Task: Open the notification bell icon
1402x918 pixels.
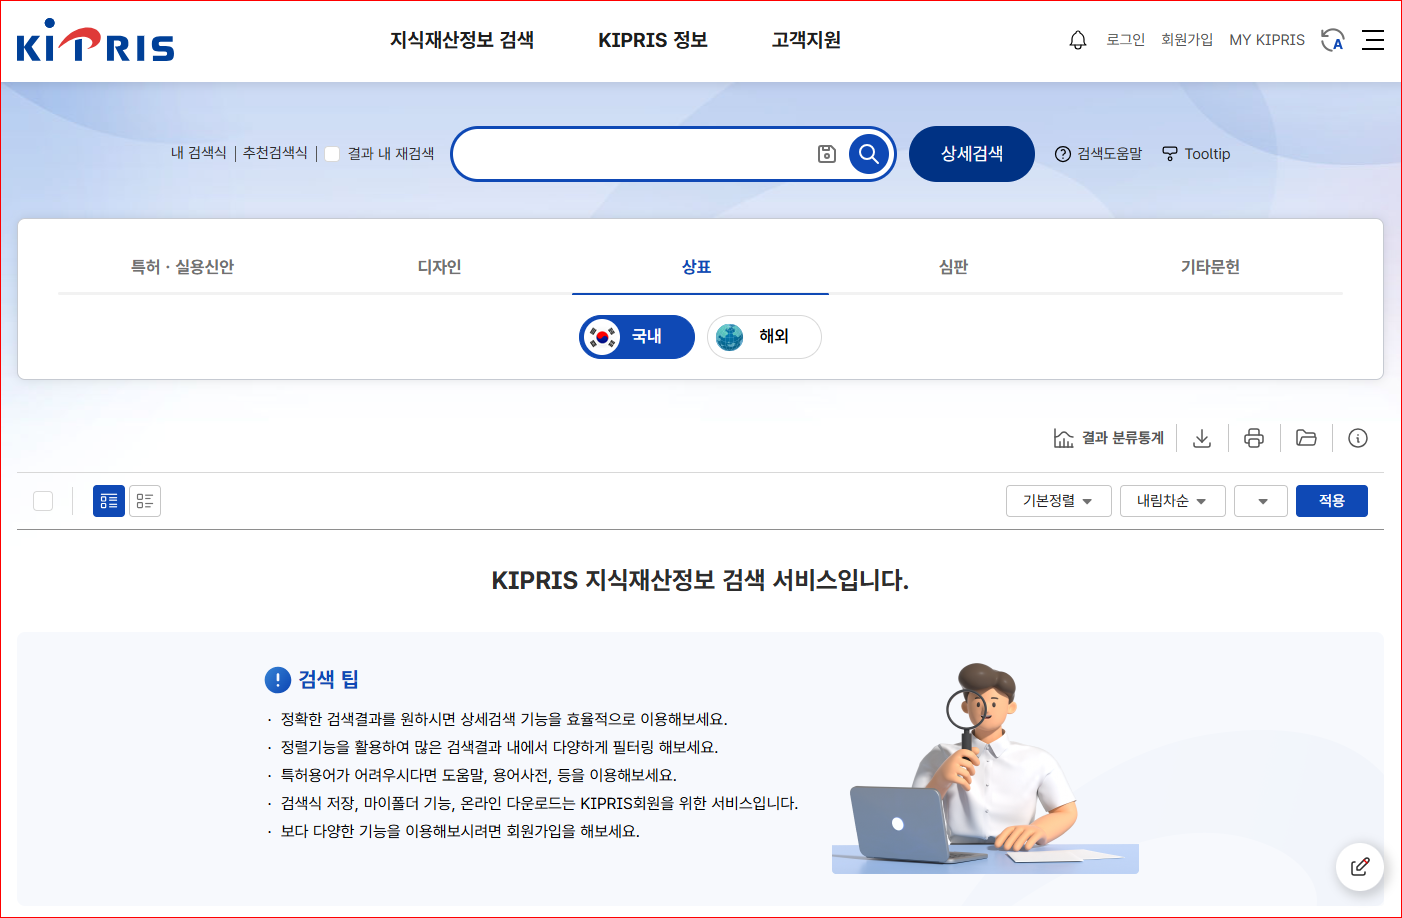Action: (1078, 40)
